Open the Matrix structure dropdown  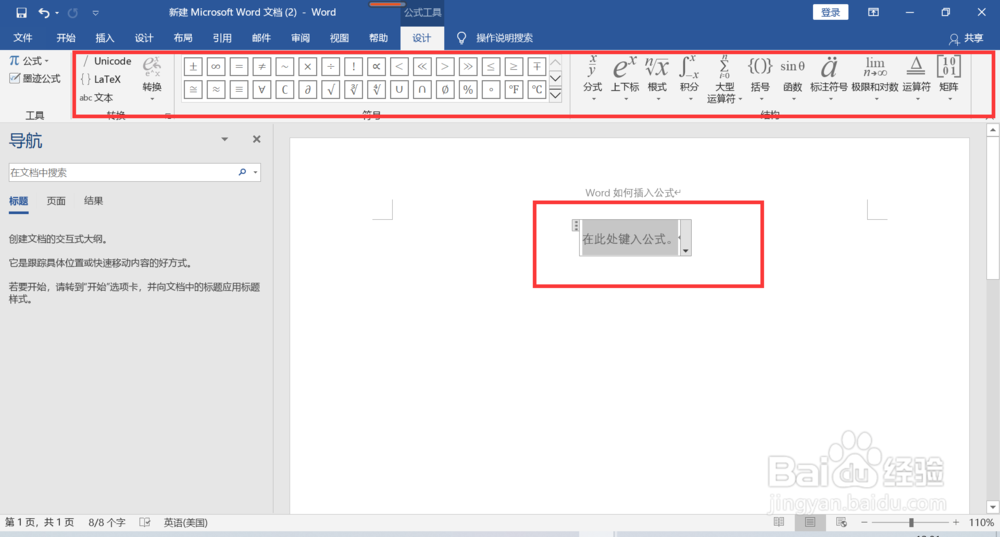click(x=949, y=78)
